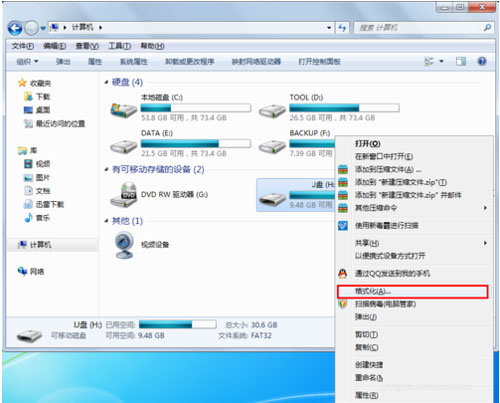Select the DVD RW 驱动器 (G:) icon
This screenshot has height=403, width=500.
(x=124, y=194)
